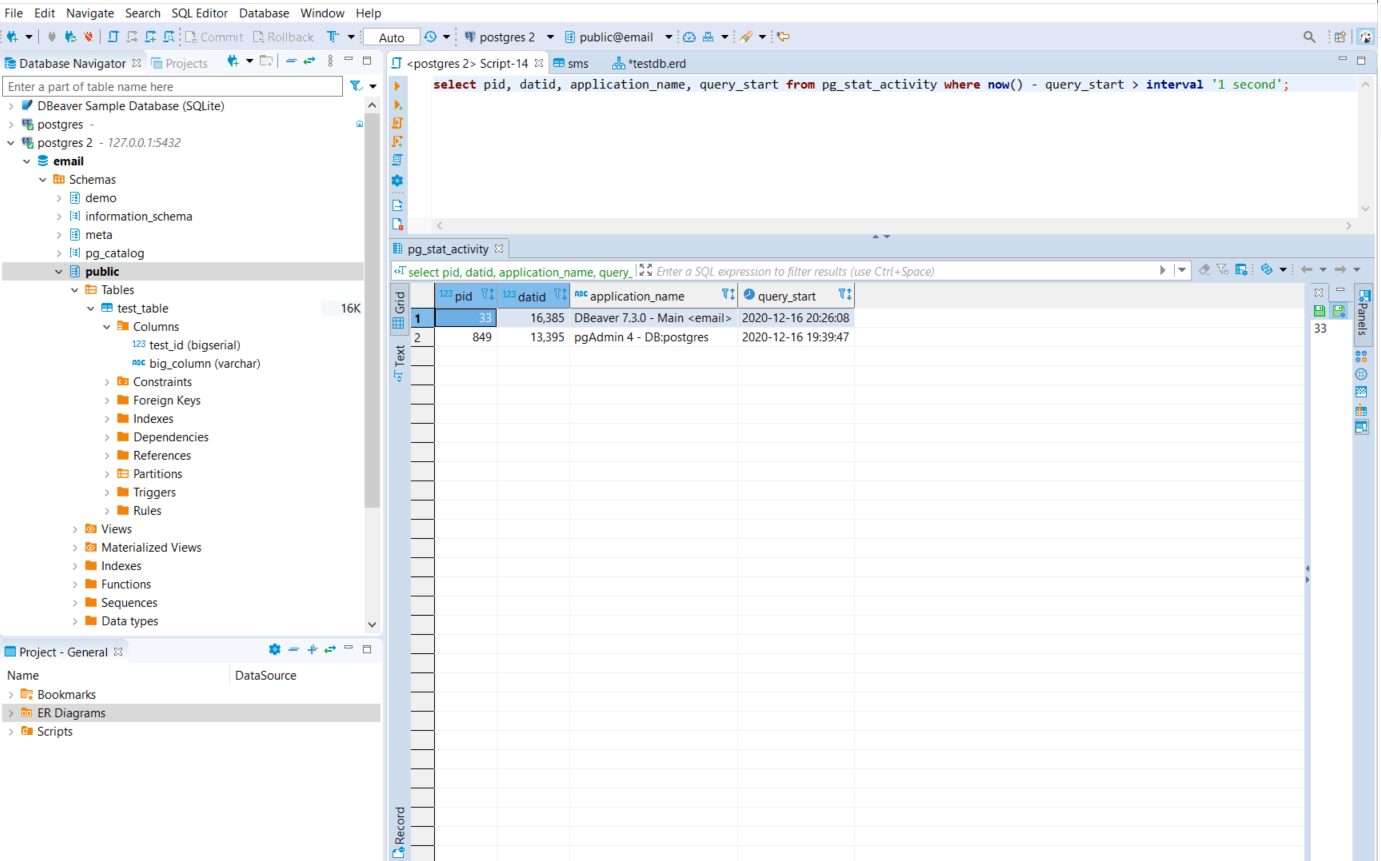The image size is (1381, 861).
Task: Click the Rollback button in the toolbar
Action: pyautogui.click(x=283, y=36)
